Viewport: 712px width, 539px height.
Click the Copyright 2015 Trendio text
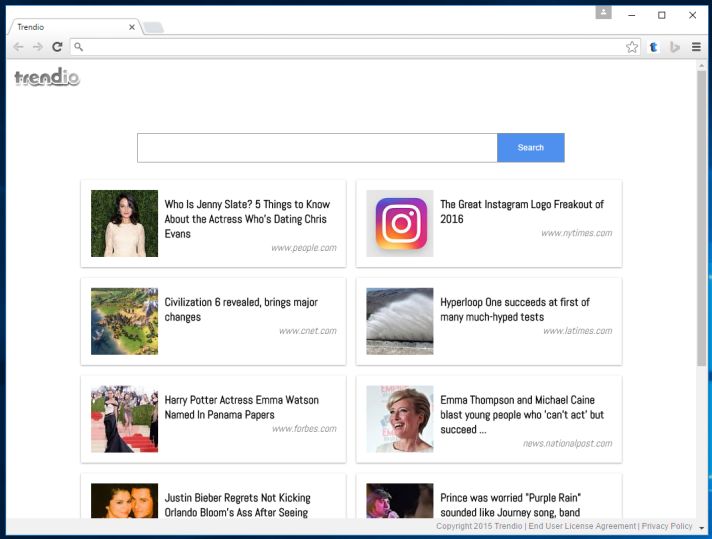pos(479,526)
